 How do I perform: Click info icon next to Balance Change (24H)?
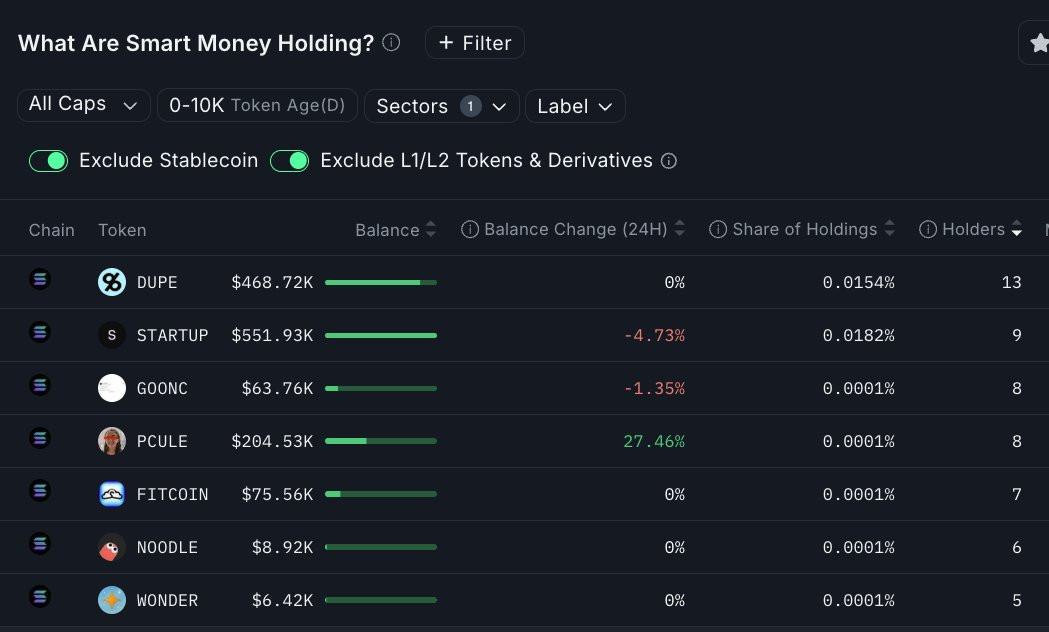coord(470,229)
